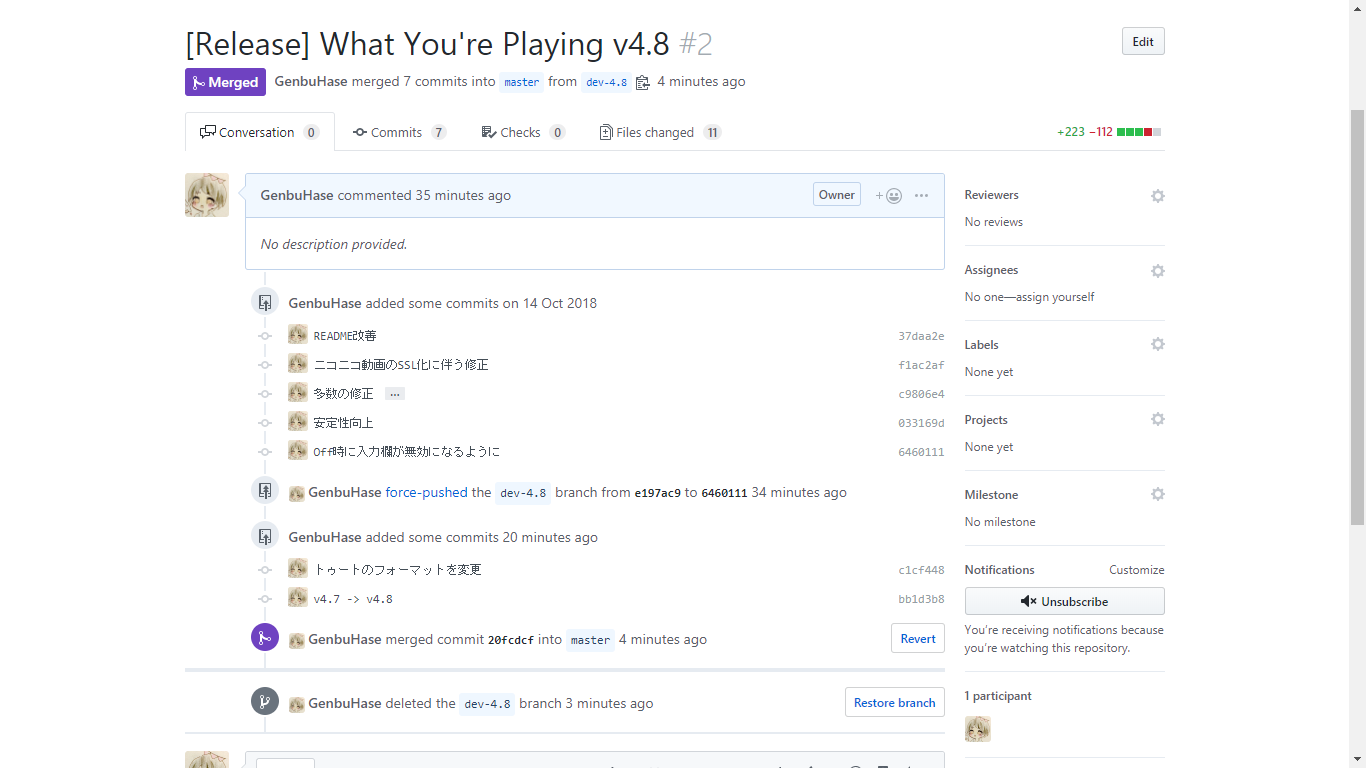
Task: Switch to the Commits tab
Action: (x=397, y=132)
